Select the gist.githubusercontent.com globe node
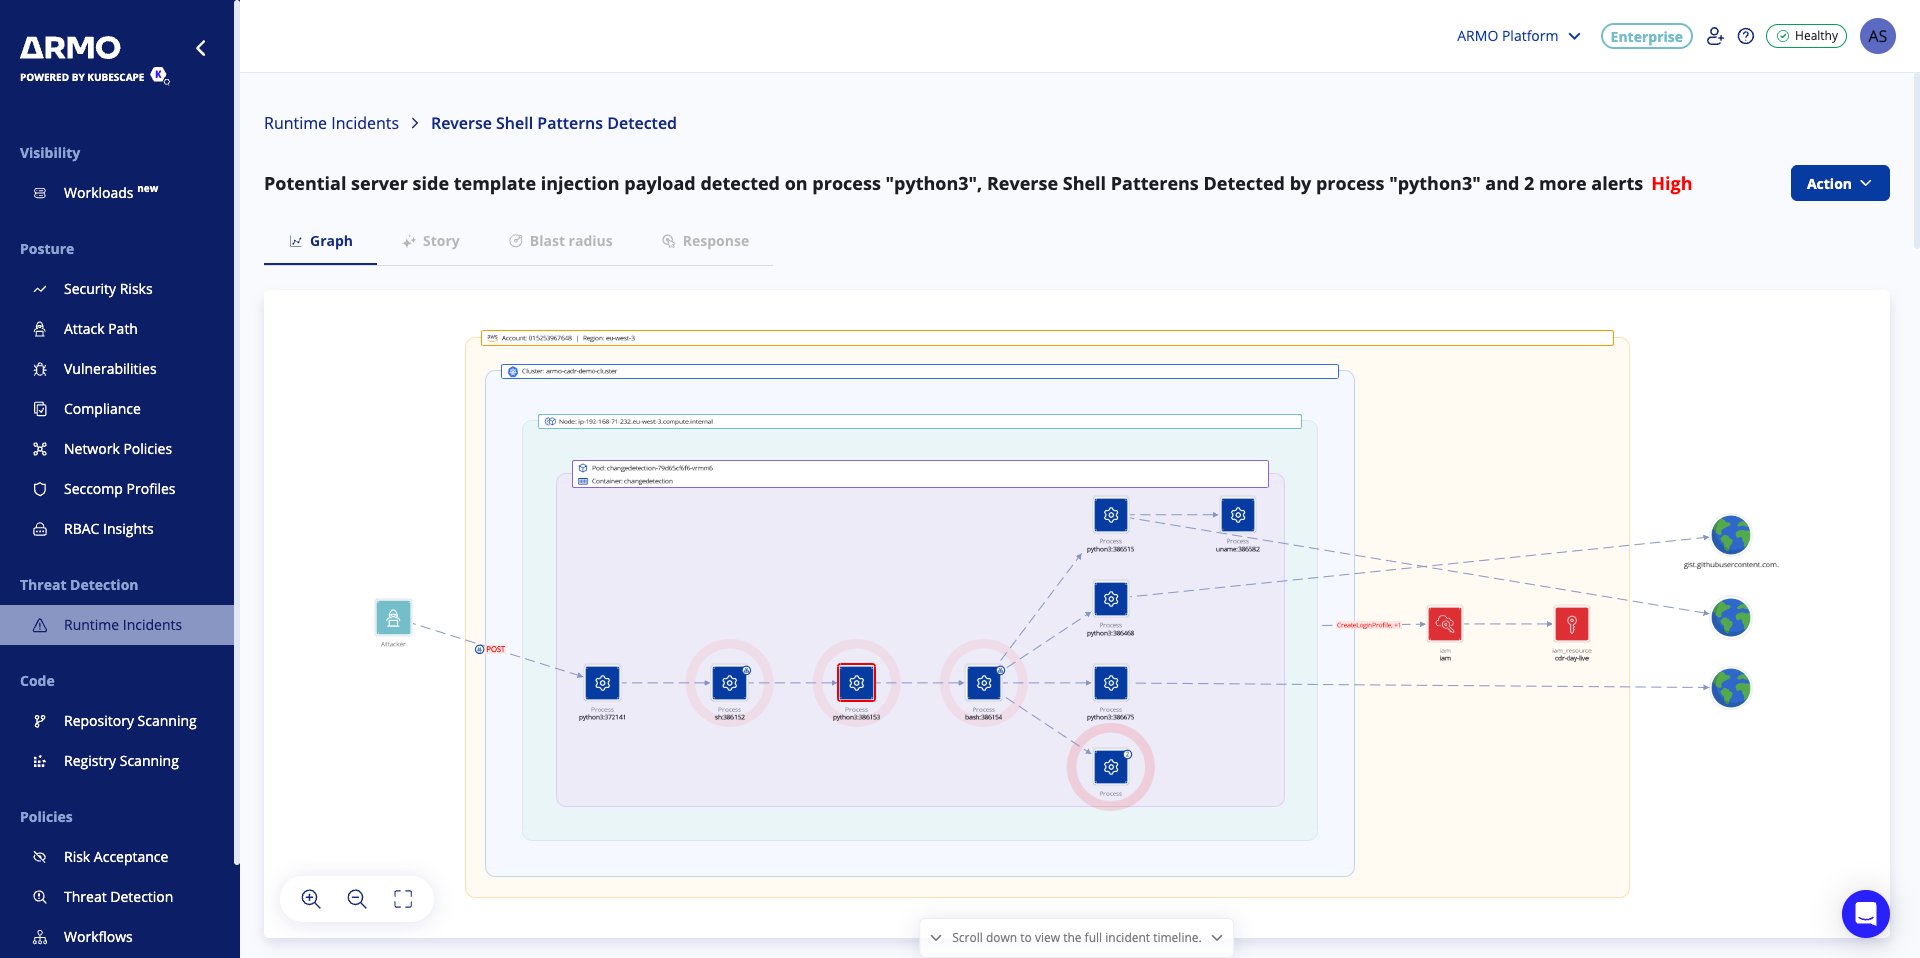 point(1731,535)
